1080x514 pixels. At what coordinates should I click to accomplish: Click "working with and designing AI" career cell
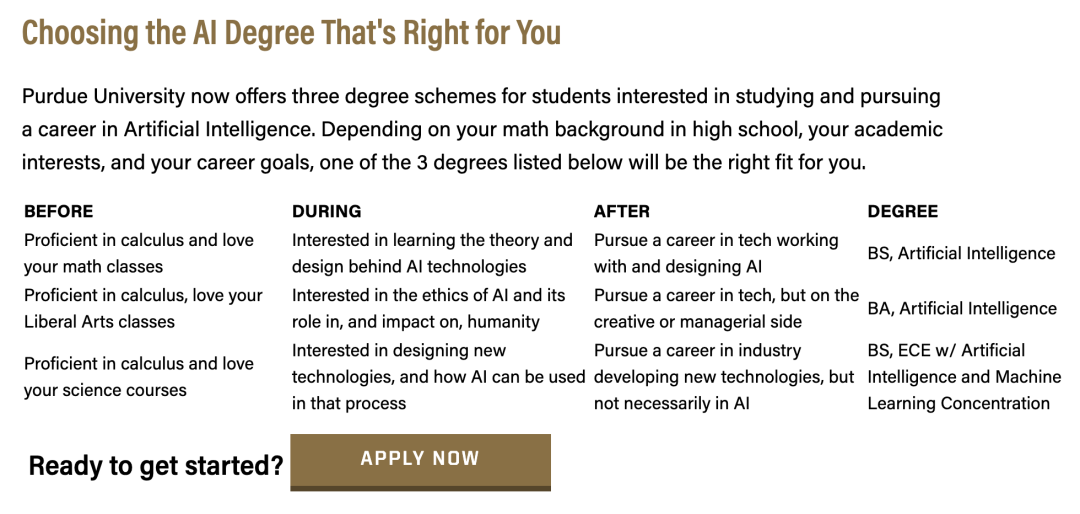coord(716,253)
